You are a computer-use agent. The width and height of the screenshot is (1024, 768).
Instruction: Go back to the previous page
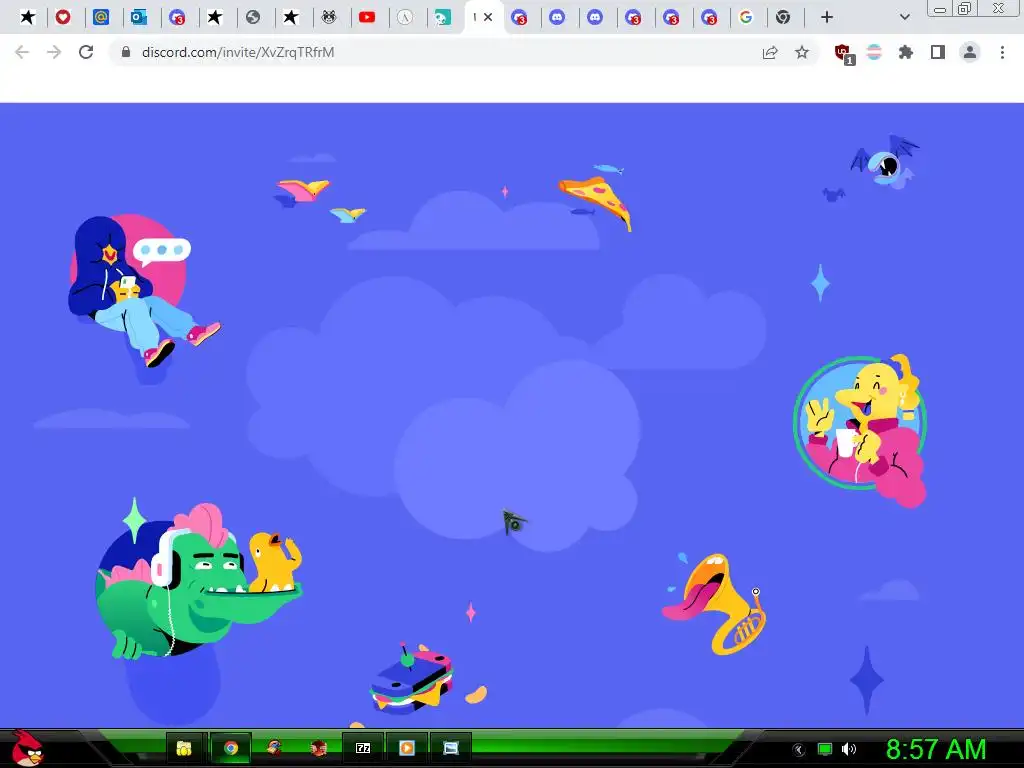coord(22,52)
